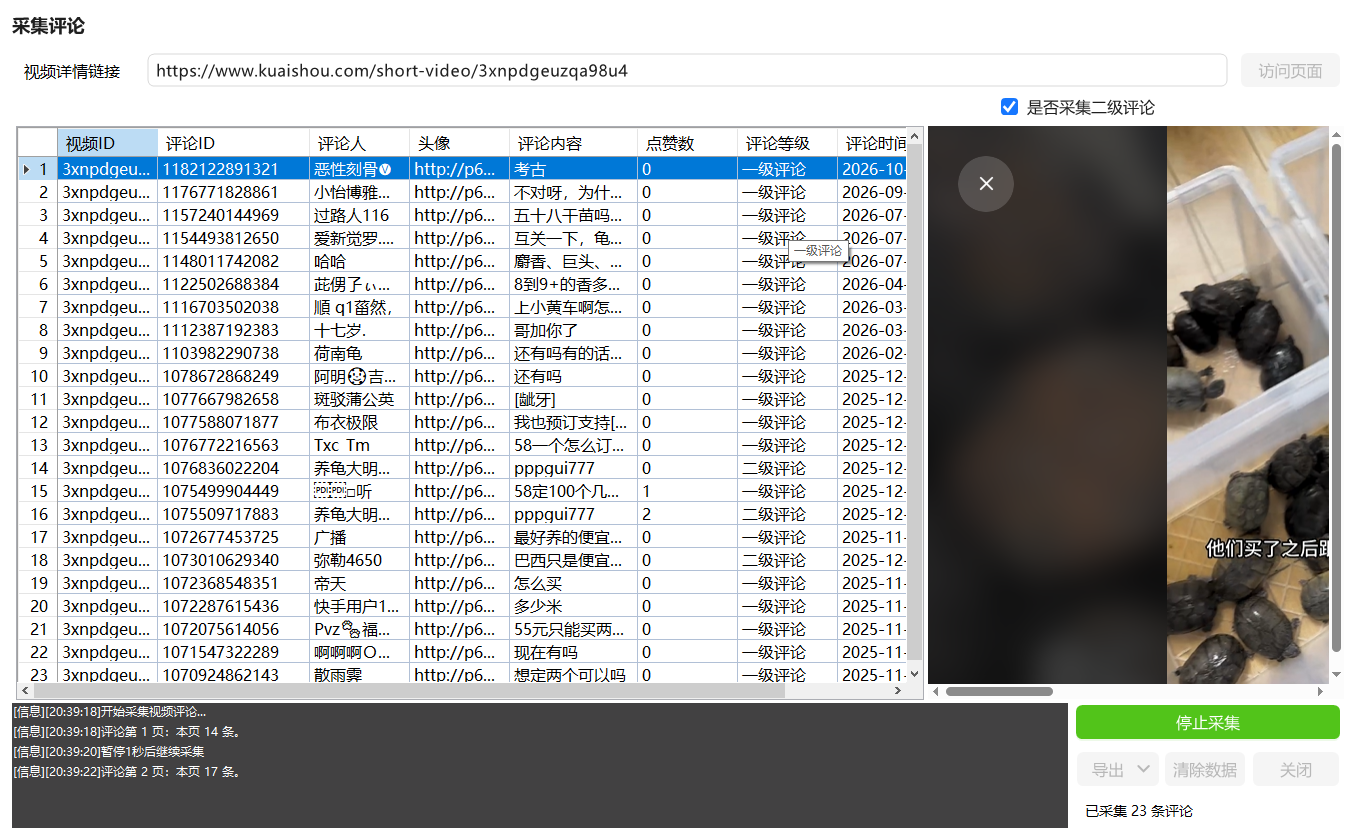Click the video panel scroll-right arrow

[x=1320, y=691]
